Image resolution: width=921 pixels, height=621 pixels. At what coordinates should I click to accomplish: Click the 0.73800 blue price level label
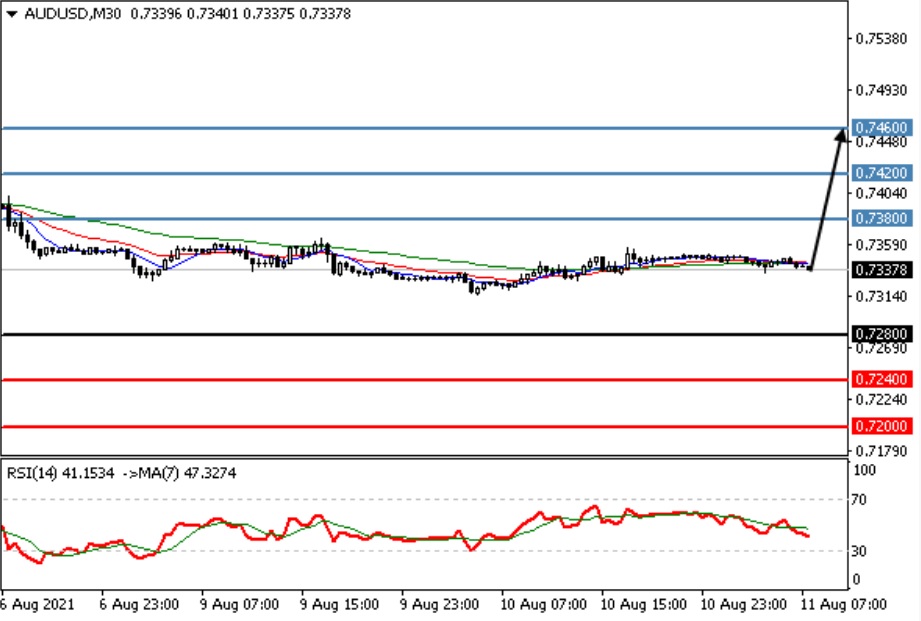click(x=881, y=219)
